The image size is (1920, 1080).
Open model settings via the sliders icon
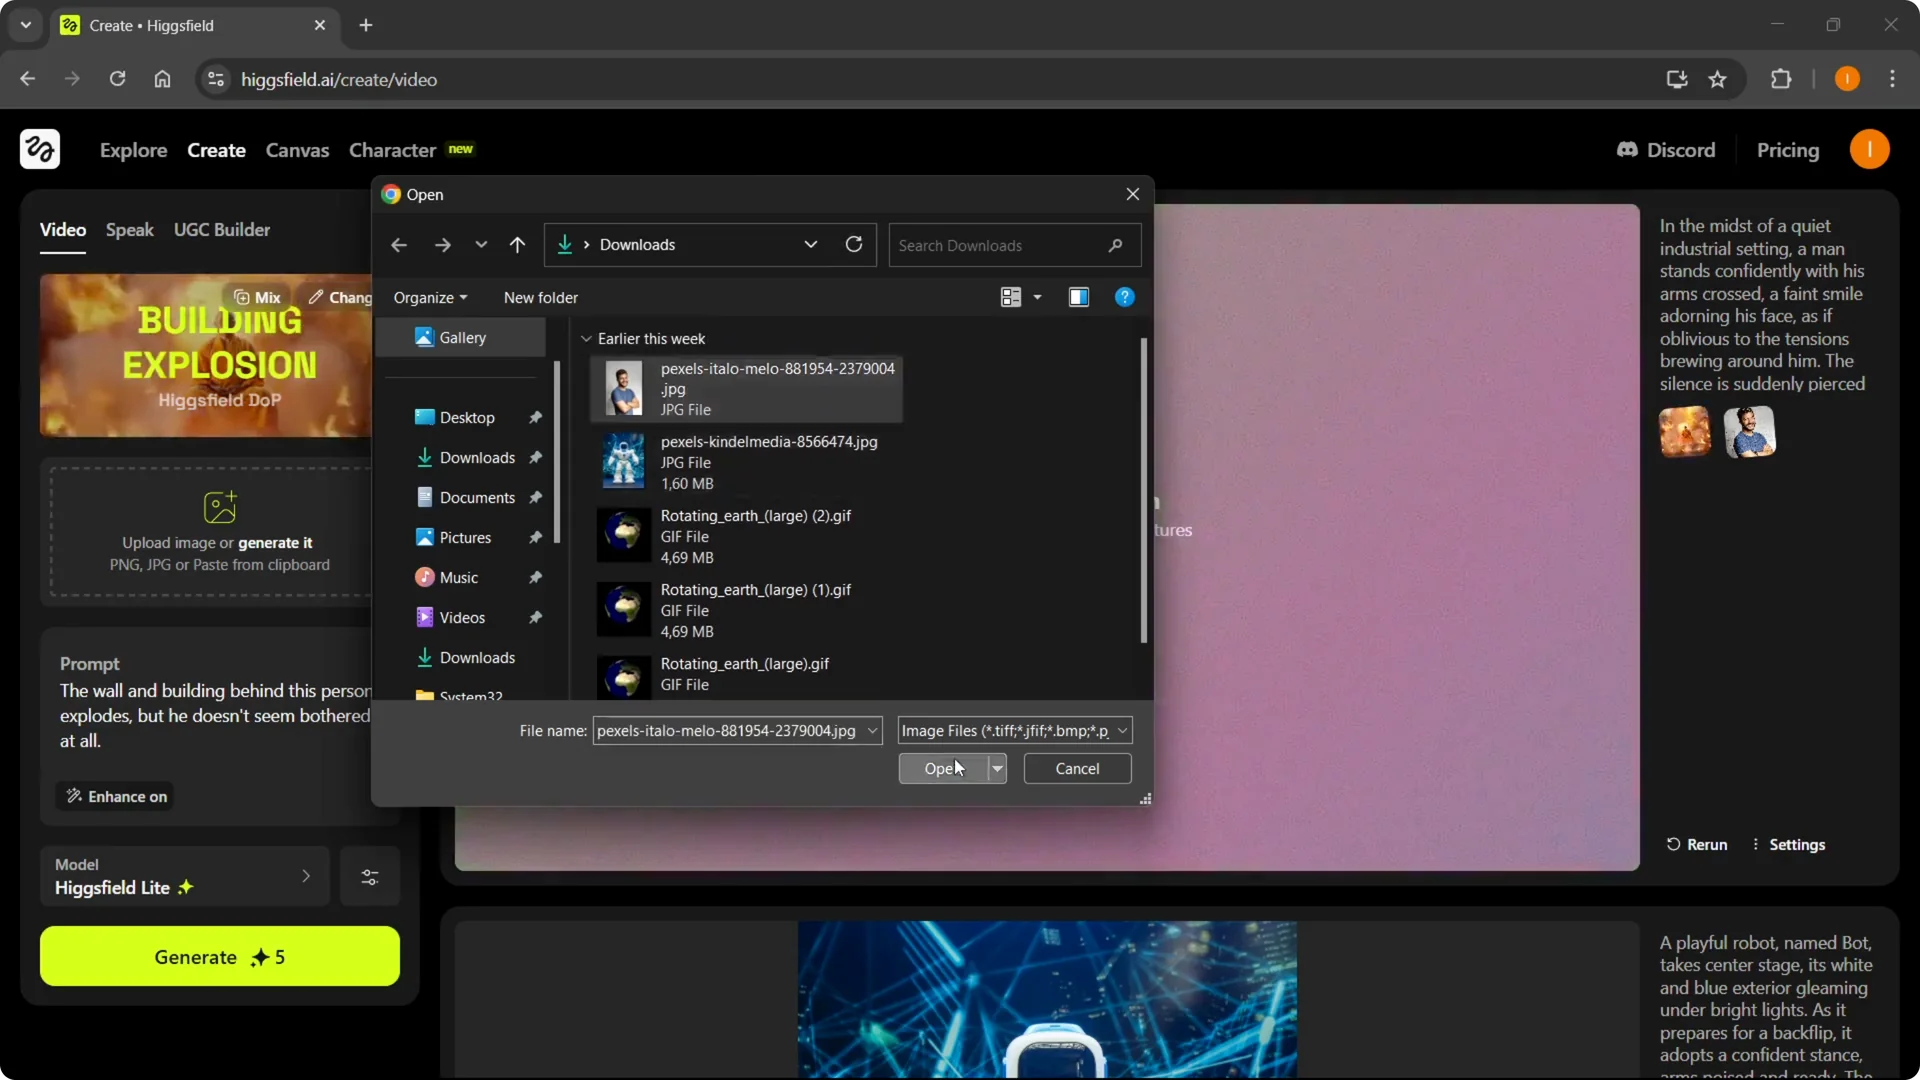(369, 876)
